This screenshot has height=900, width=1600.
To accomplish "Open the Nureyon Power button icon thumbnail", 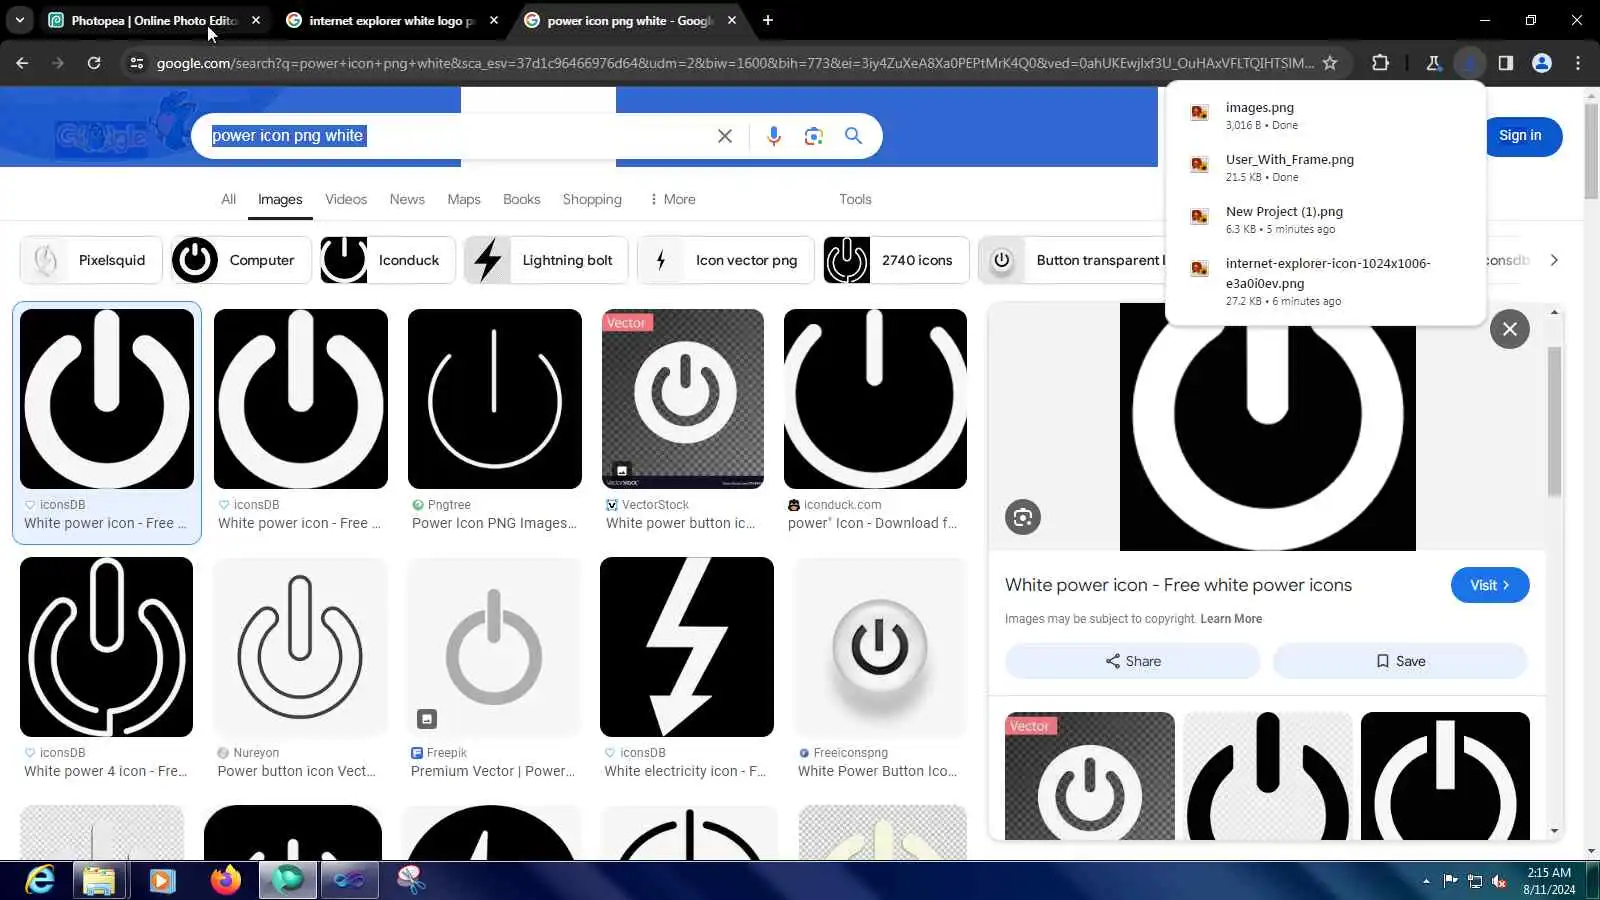I will pos(300,647).
